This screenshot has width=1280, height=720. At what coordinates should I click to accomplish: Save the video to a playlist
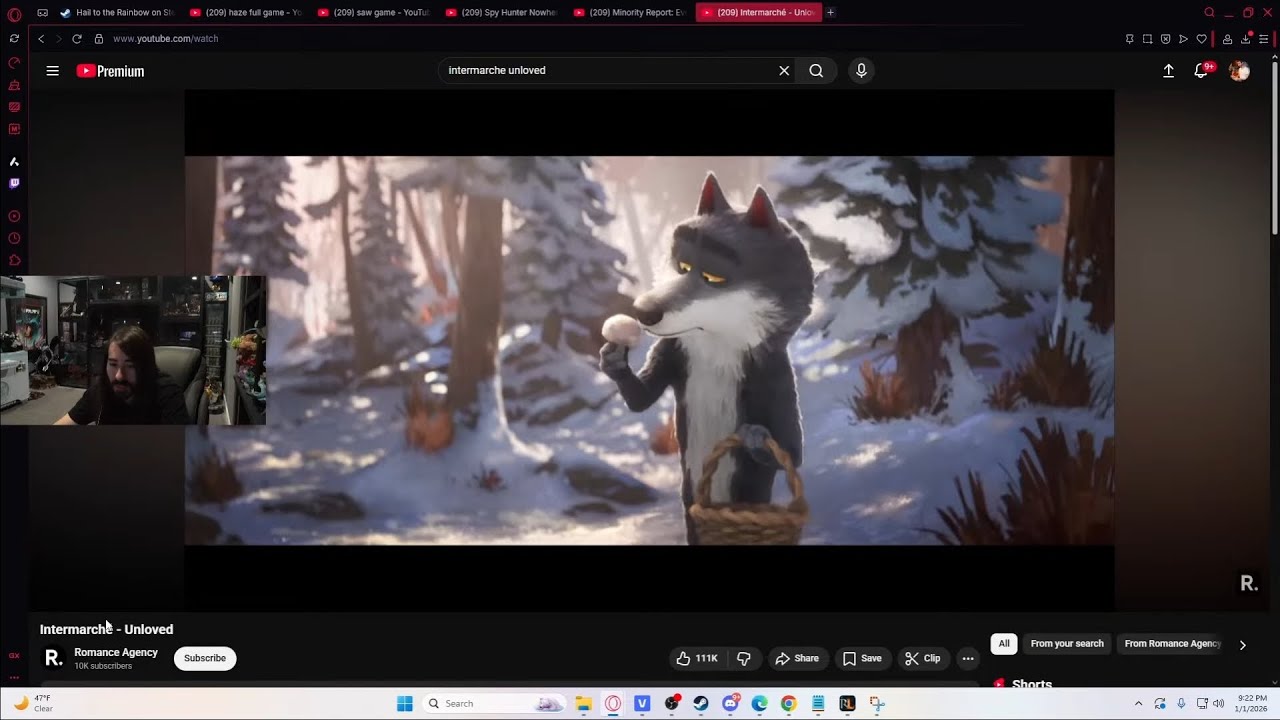pyautogui.click(x=862, y=658)
